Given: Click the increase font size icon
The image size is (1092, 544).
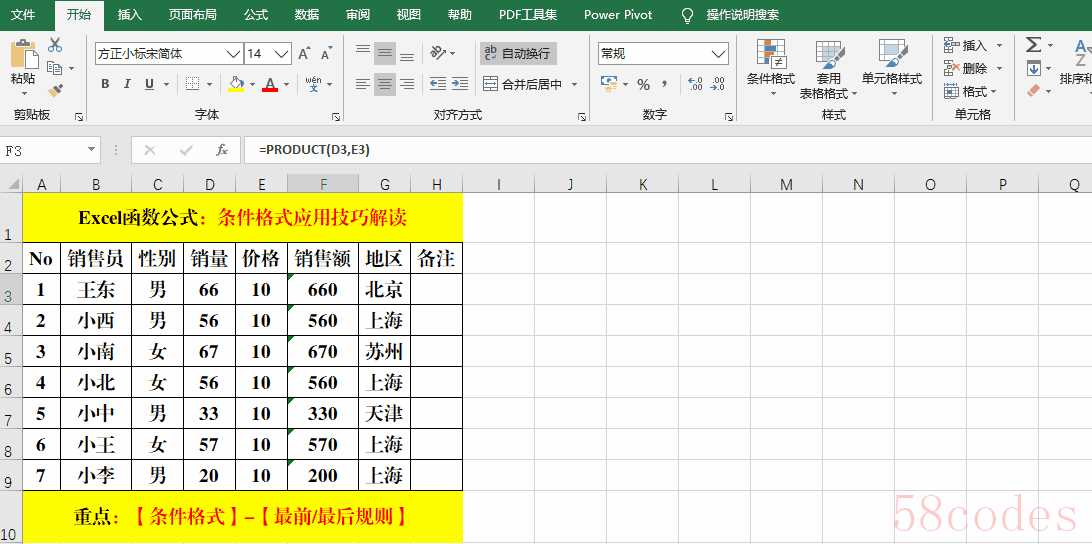Looking at the screenshot, I should (x=304, y=54).
